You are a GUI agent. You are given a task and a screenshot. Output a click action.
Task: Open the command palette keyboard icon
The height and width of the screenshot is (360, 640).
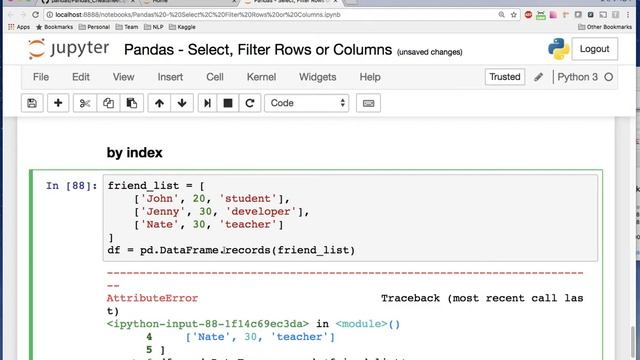point(368,103)
